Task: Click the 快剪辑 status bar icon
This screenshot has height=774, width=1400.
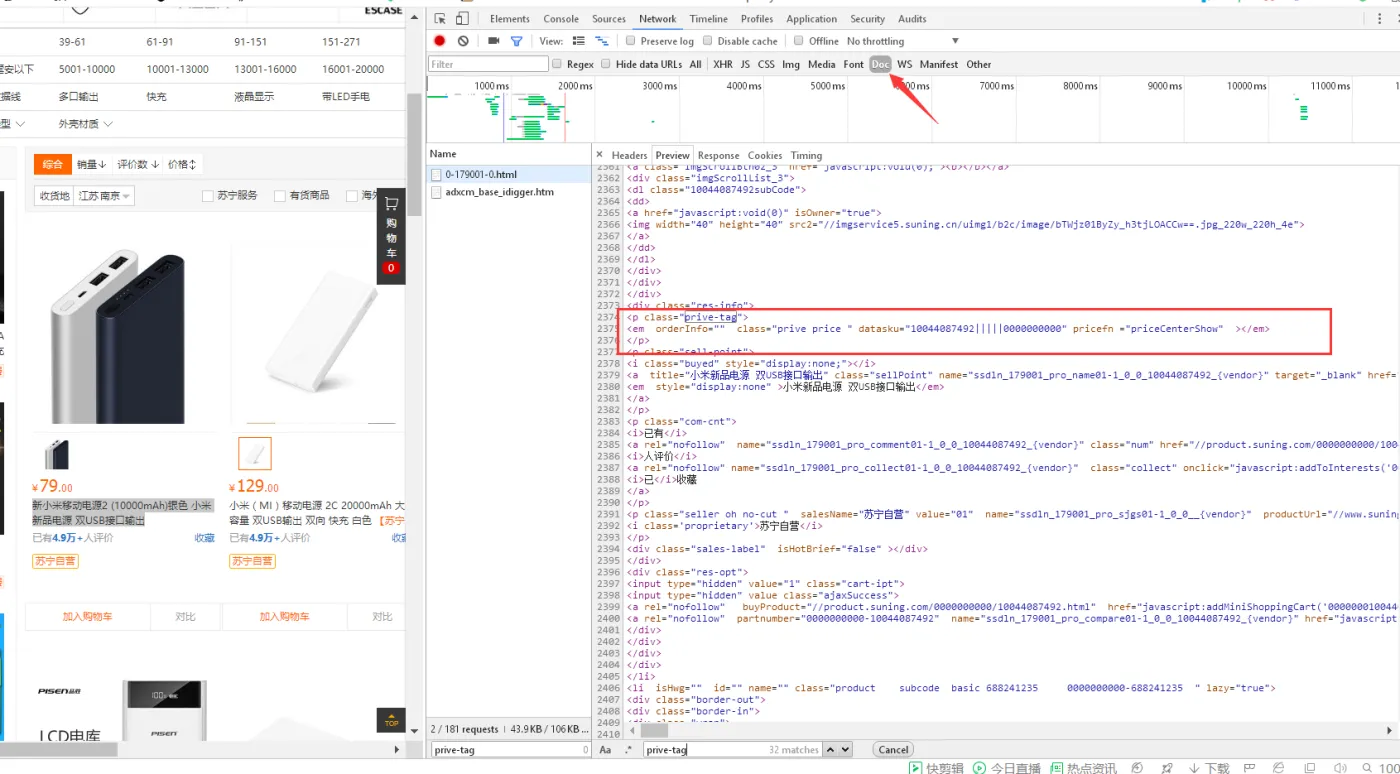Action: [x=937, y=768]
